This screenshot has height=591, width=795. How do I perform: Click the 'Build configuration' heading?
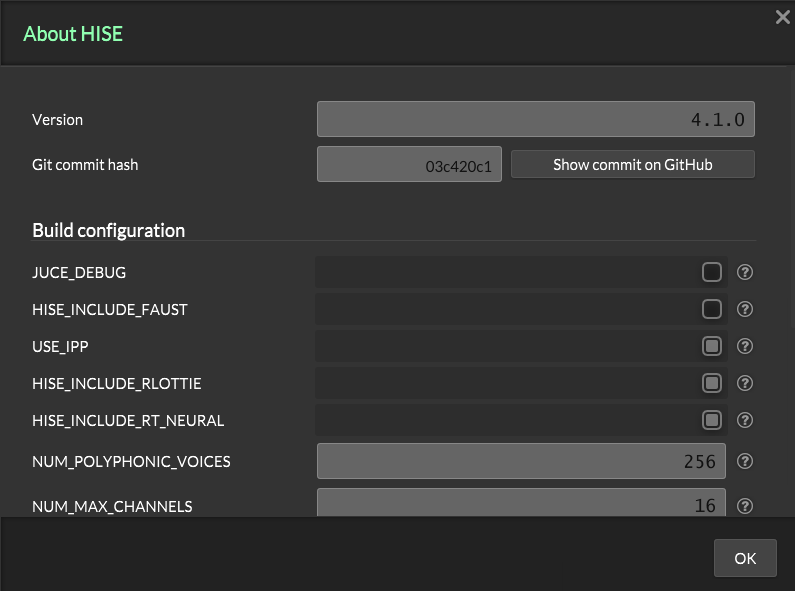[109, 231]
